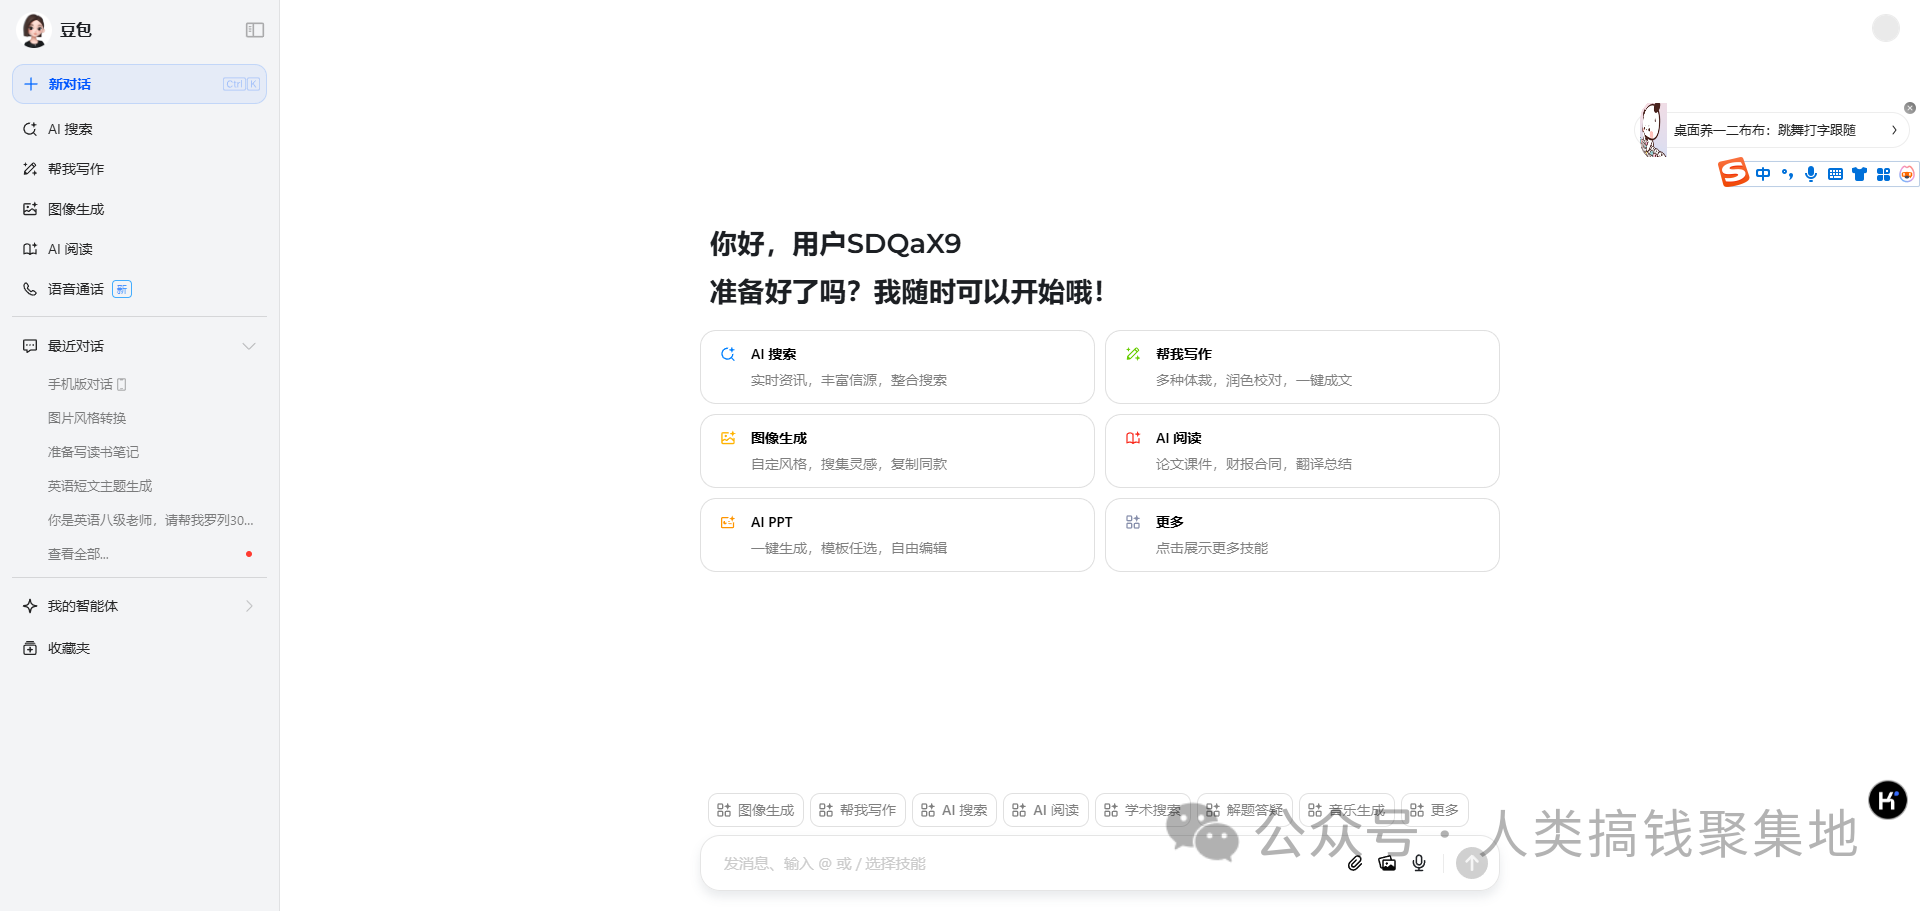
Task: Collapse the sidebar with the panel toggle icon
Action: (255, 30)
